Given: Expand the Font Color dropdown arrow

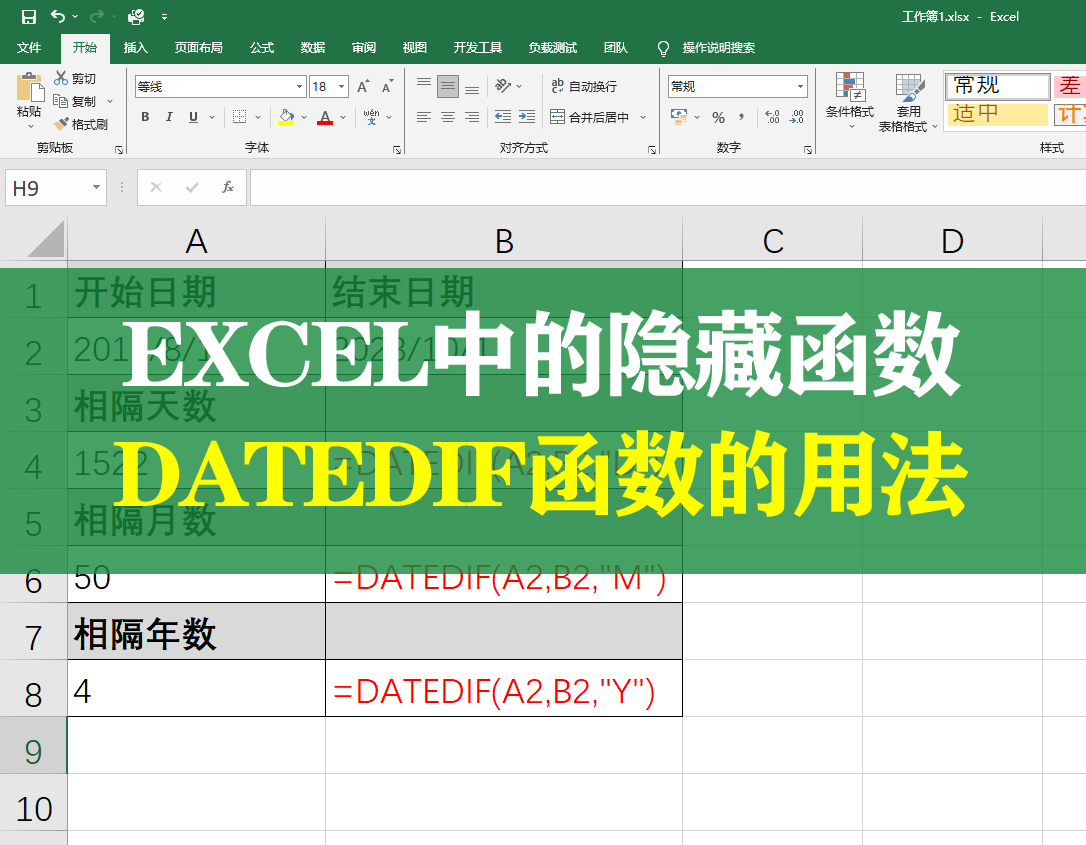Looking at the screenshot, I should pos(343,117).
